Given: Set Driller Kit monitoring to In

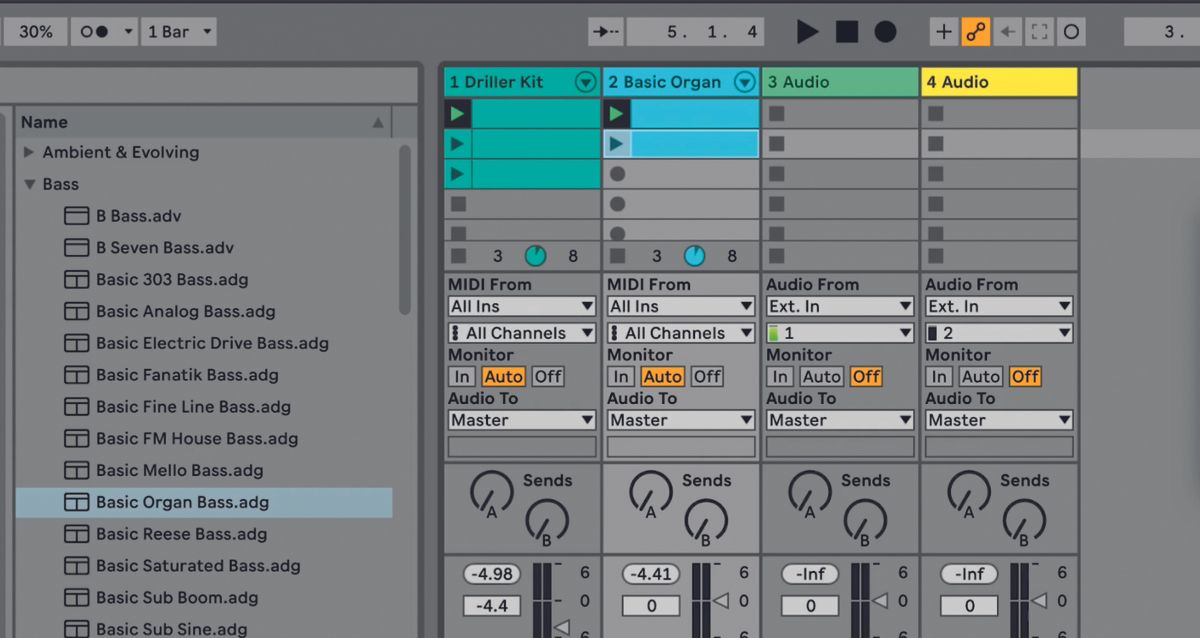Looking at the screenshot, I should 461,376.
